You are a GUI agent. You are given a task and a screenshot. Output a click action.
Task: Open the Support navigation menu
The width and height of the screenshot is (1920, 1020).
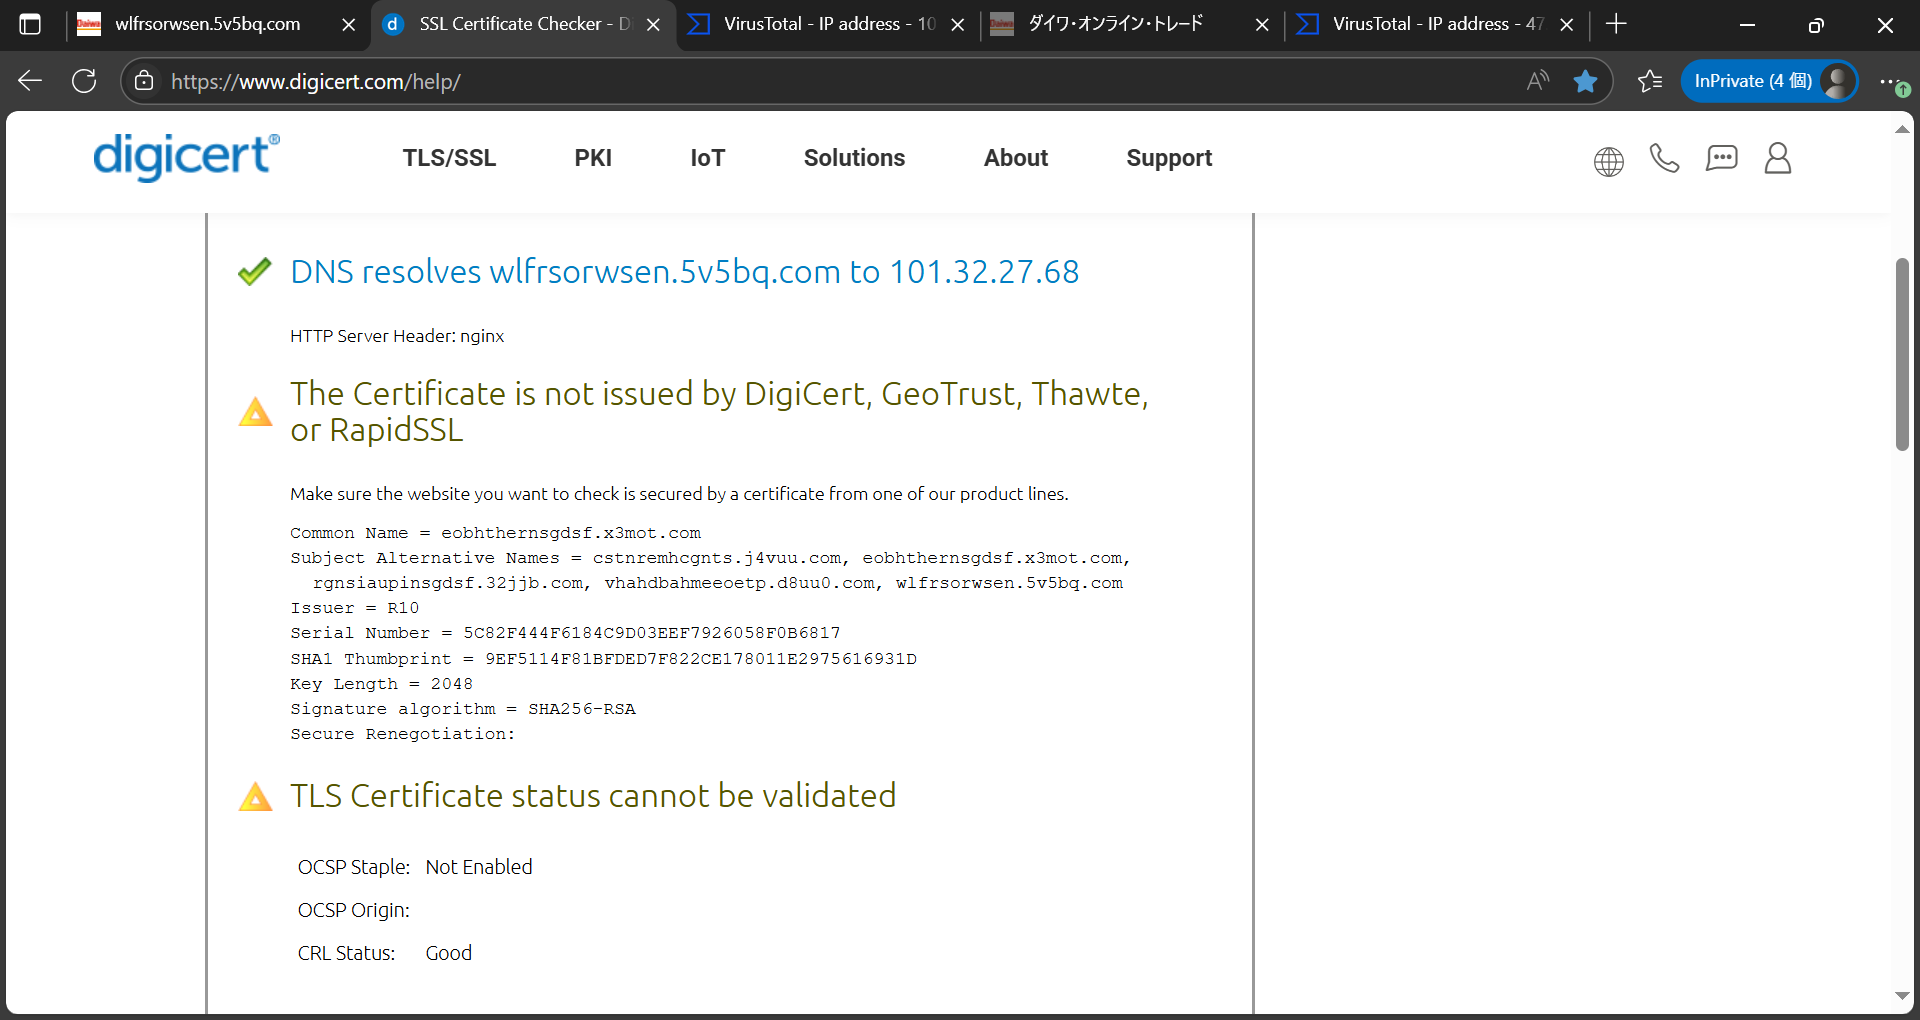pyautogui.click(x=1169, y=158)
